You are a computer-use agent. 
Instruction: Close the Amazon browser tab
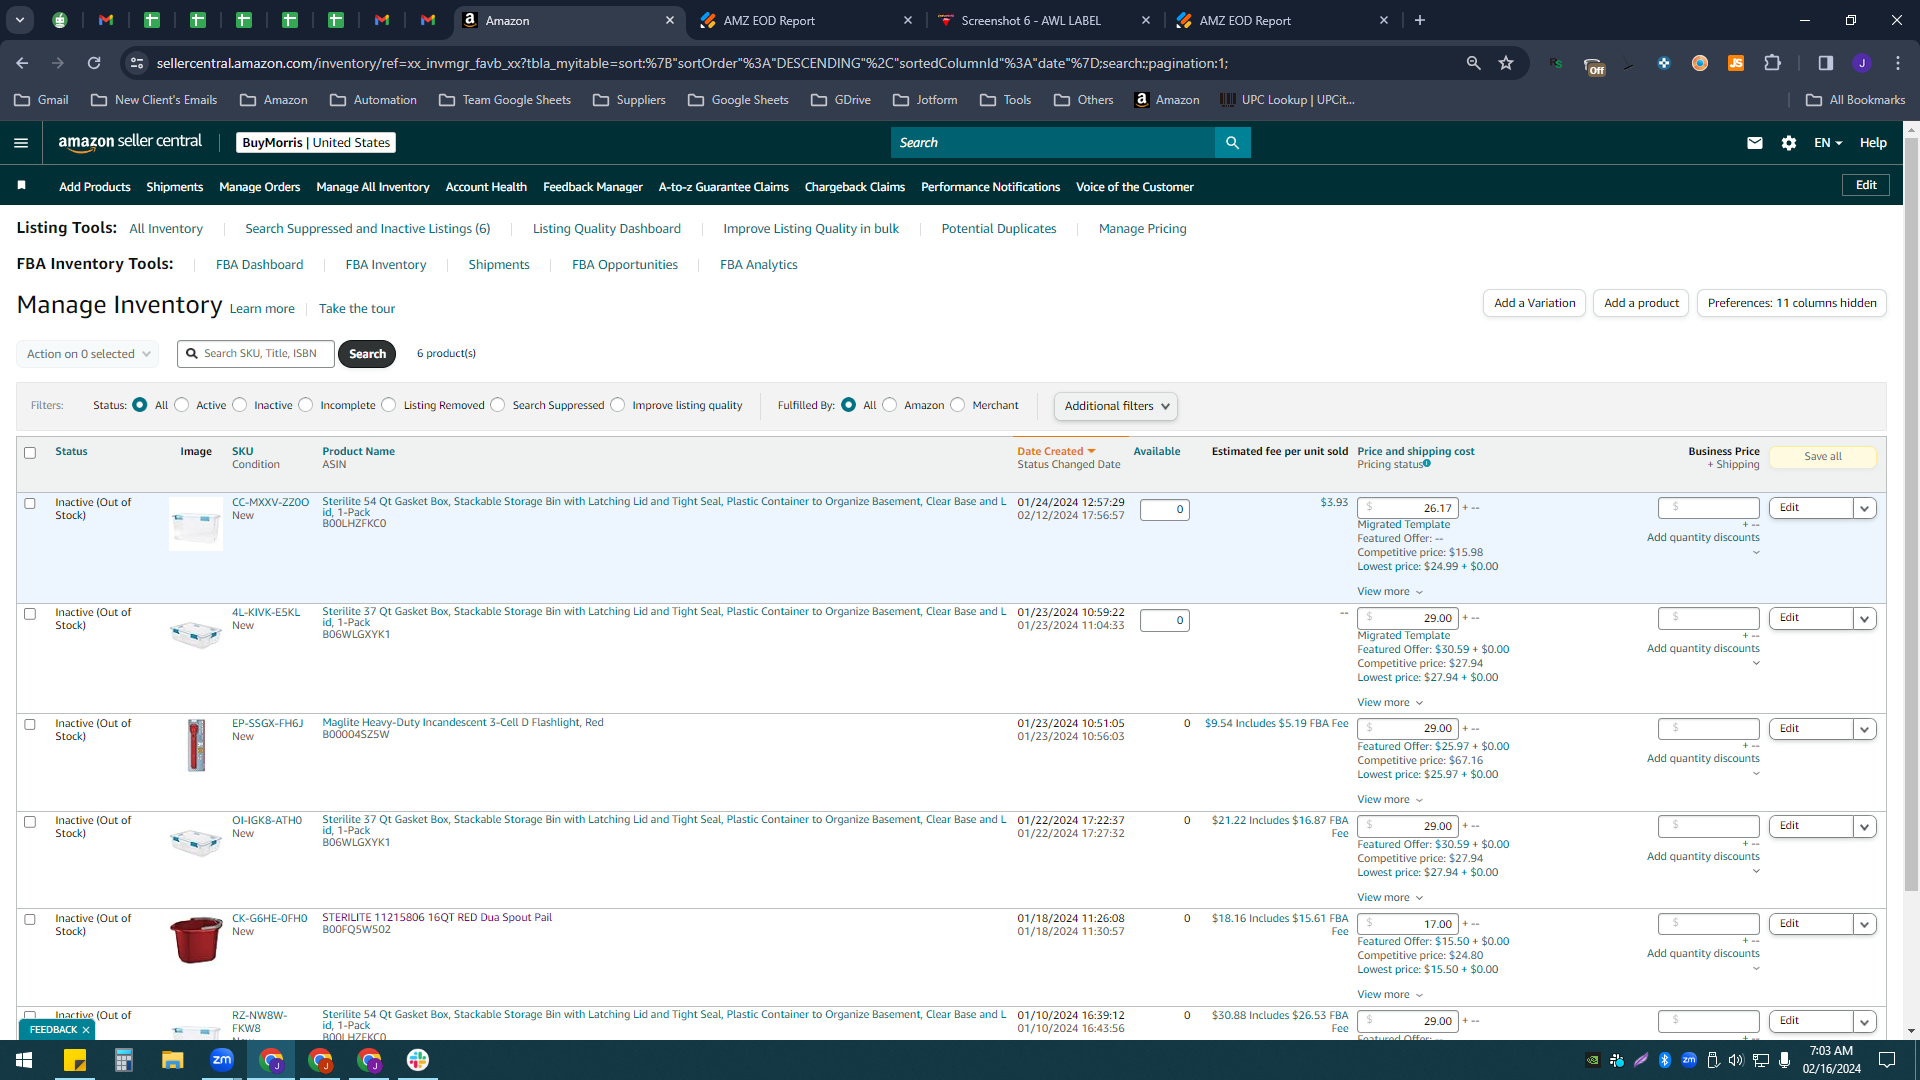click(x=670, y=20)
